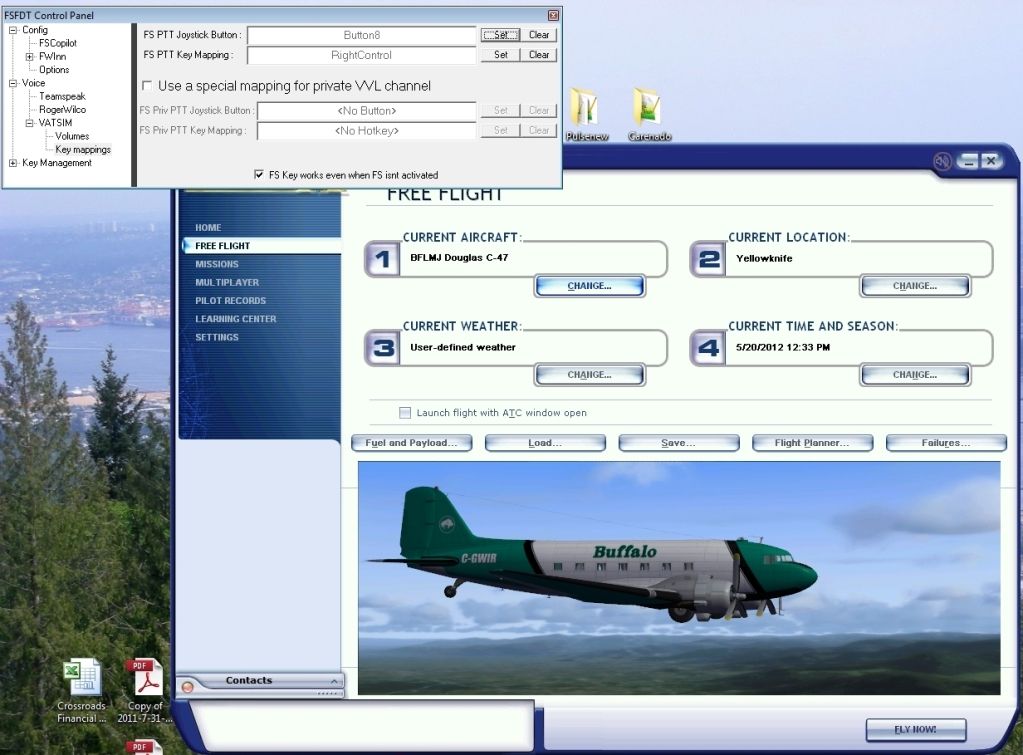This screenshot has width=1023, height=755.
Task: Expand the Contacts panel chevron
Action: [x=334, y=681]
